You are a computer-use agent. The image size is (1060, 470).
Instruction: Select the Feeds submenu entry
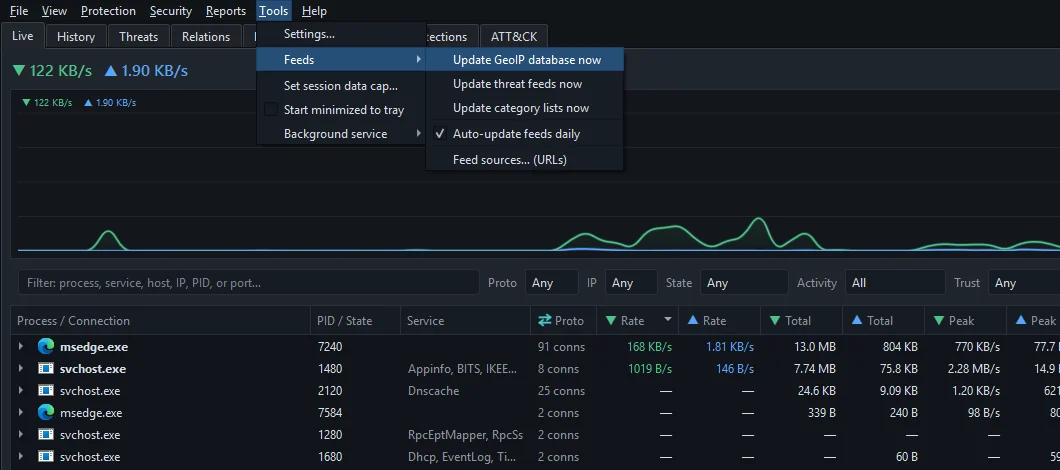[340, 60]
